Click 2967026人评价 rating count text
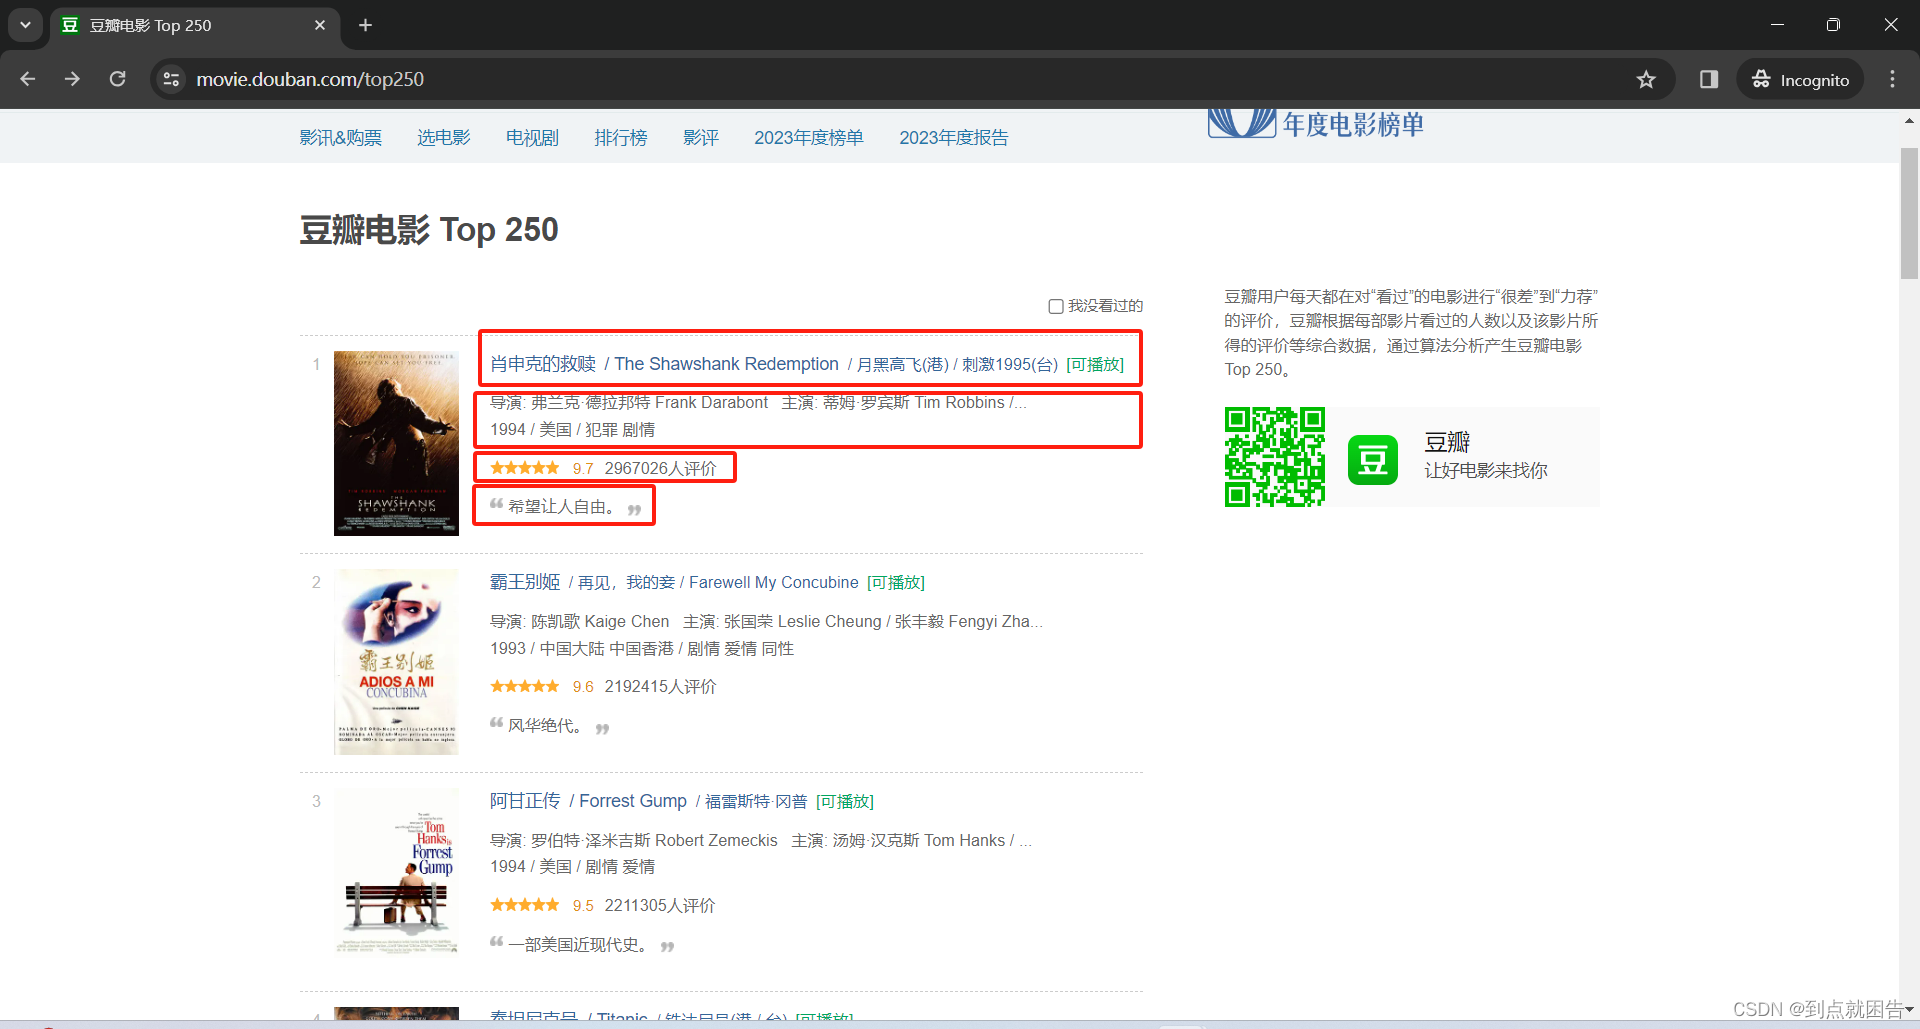1920x1029 pixels. tap(660, 468)
